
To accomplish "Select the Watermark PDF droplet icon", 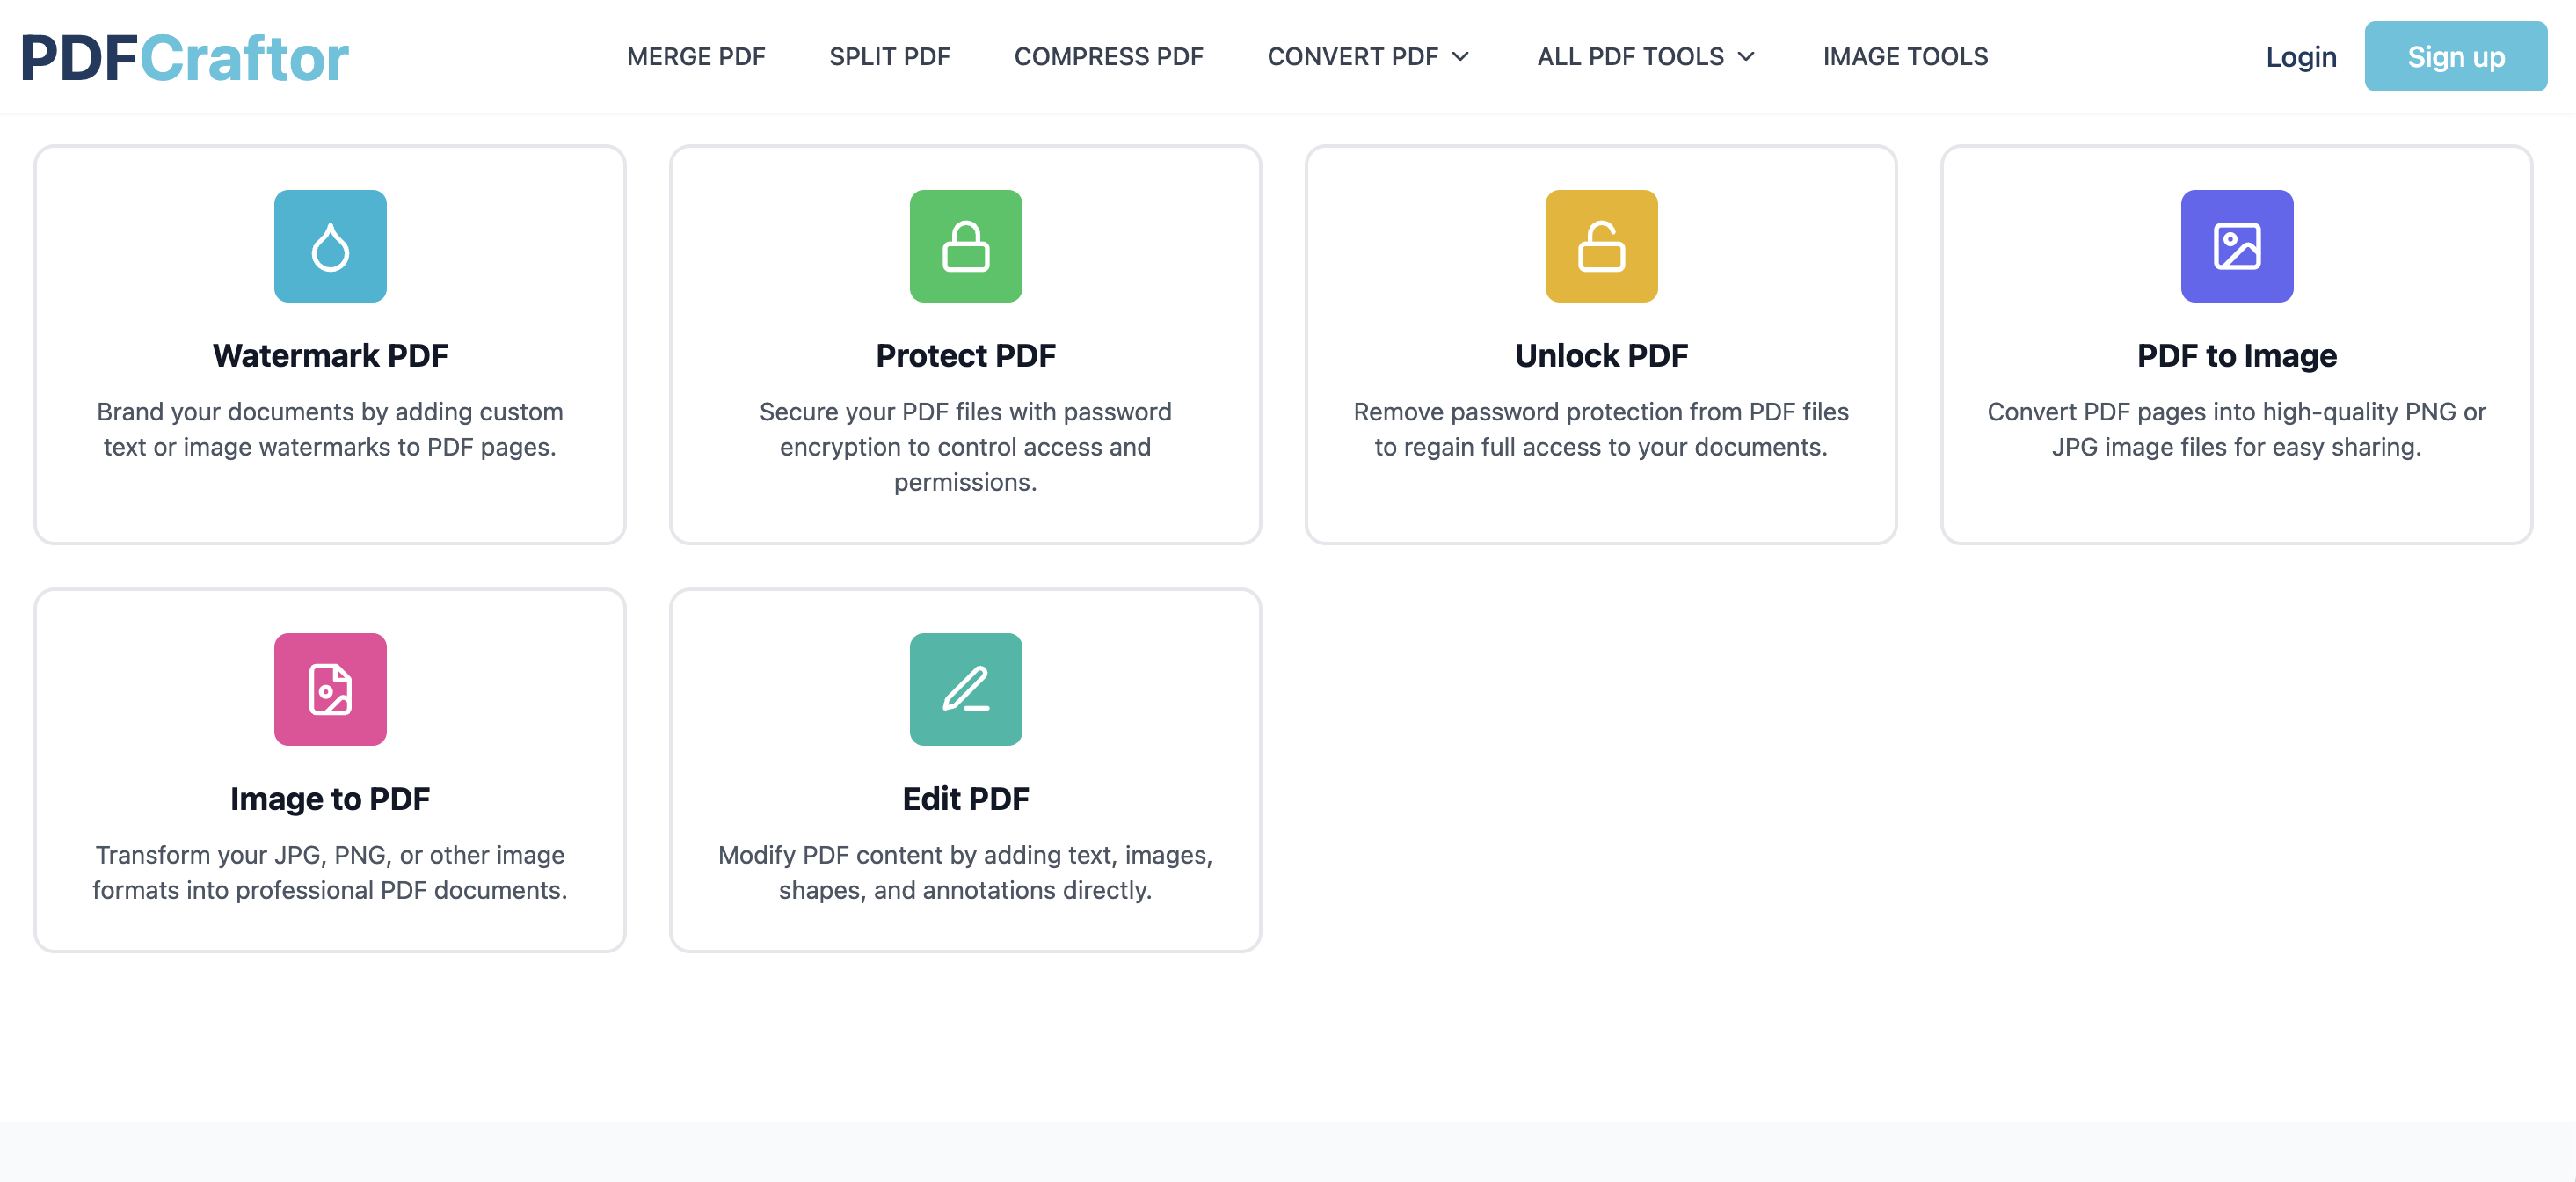I will click(x=330, y=246).
